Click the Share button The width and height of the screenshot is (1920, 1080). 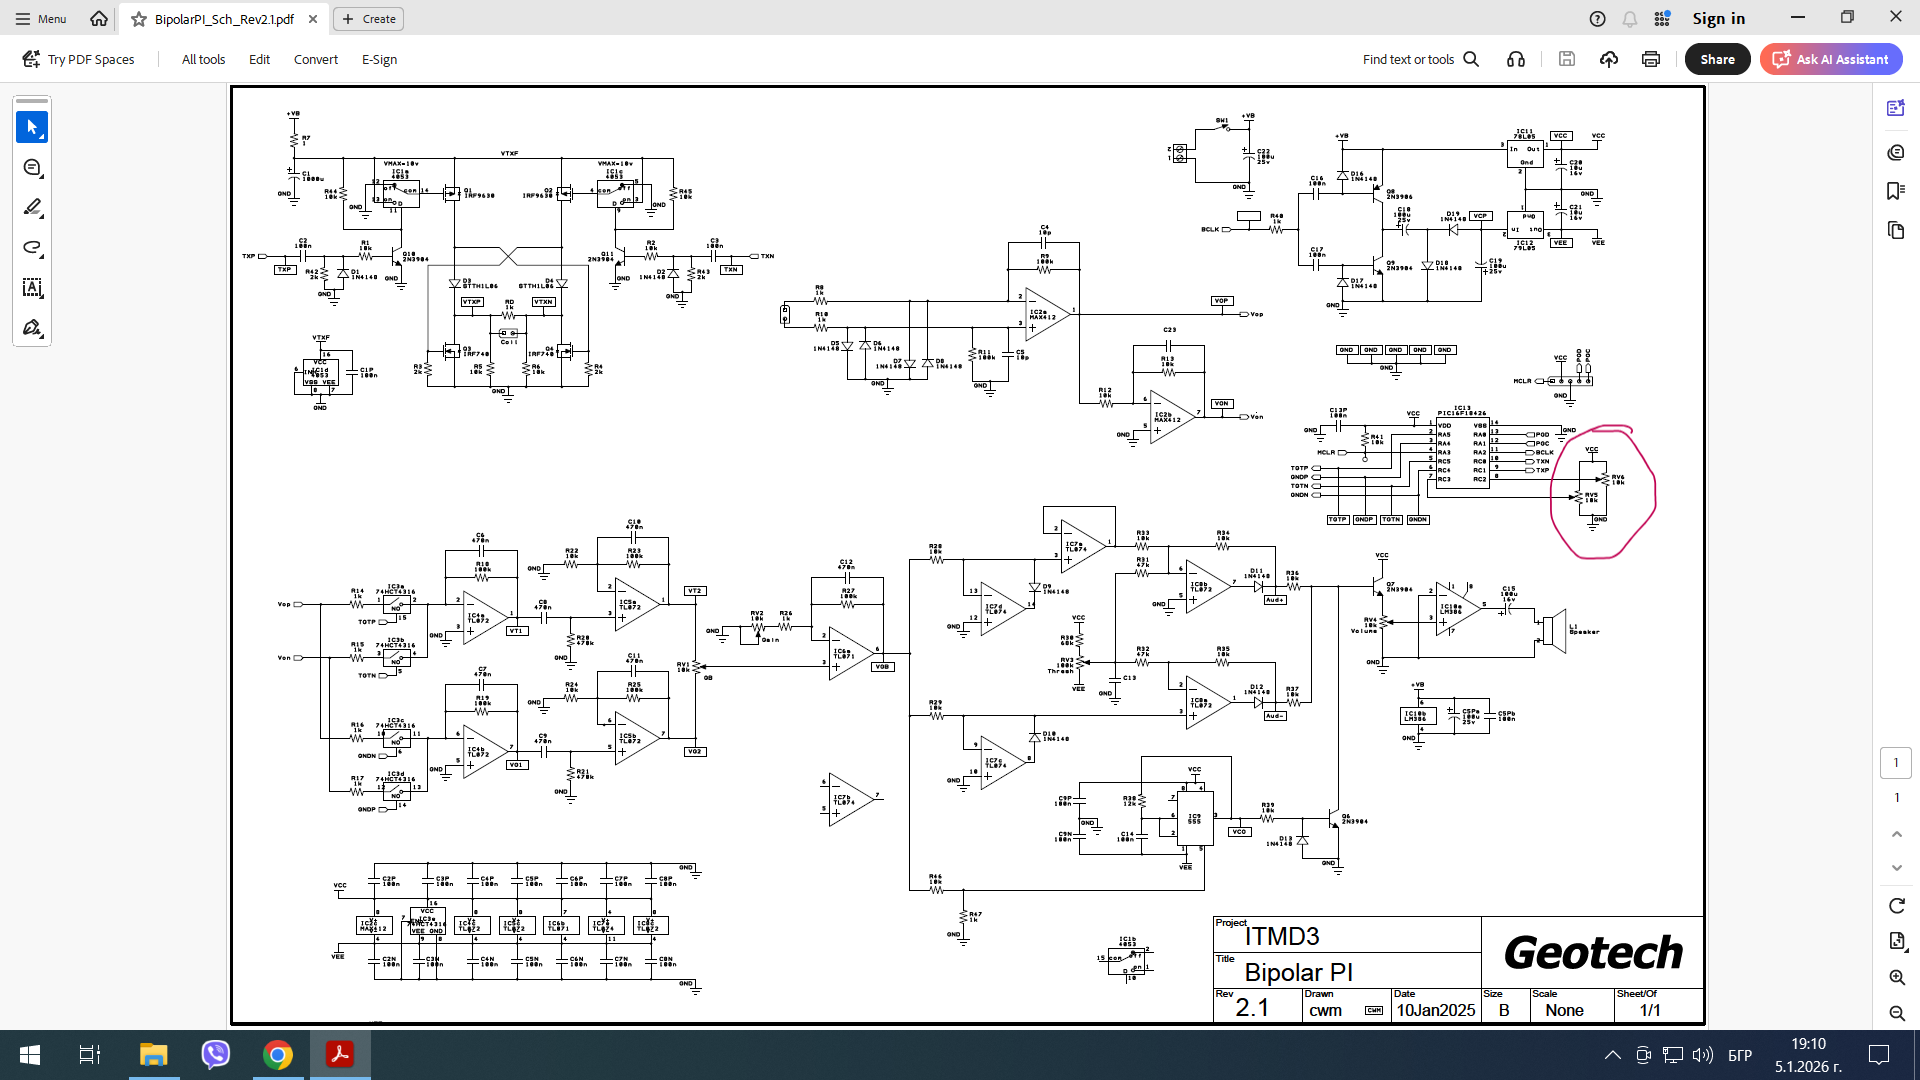click(1718, 59)
